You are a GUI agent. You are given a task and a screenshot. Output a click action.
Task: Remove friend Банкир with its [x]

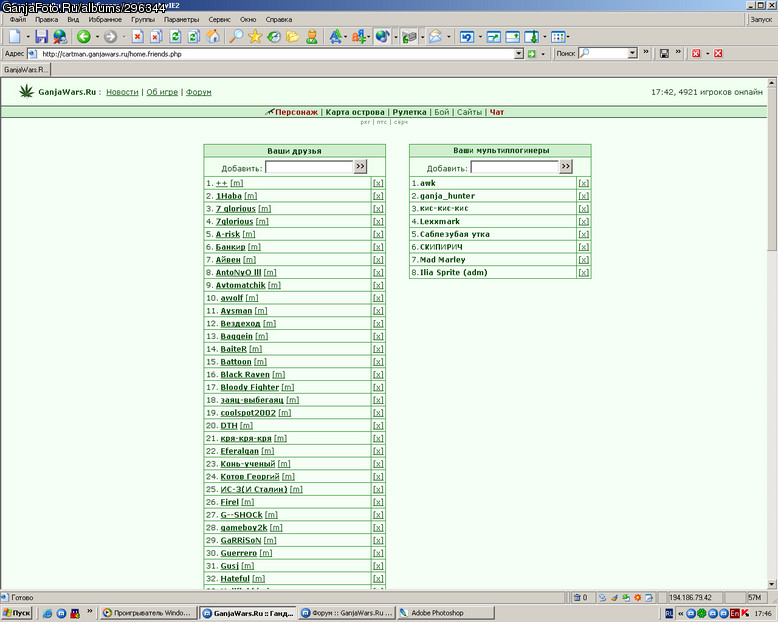(x=378, y=247)
